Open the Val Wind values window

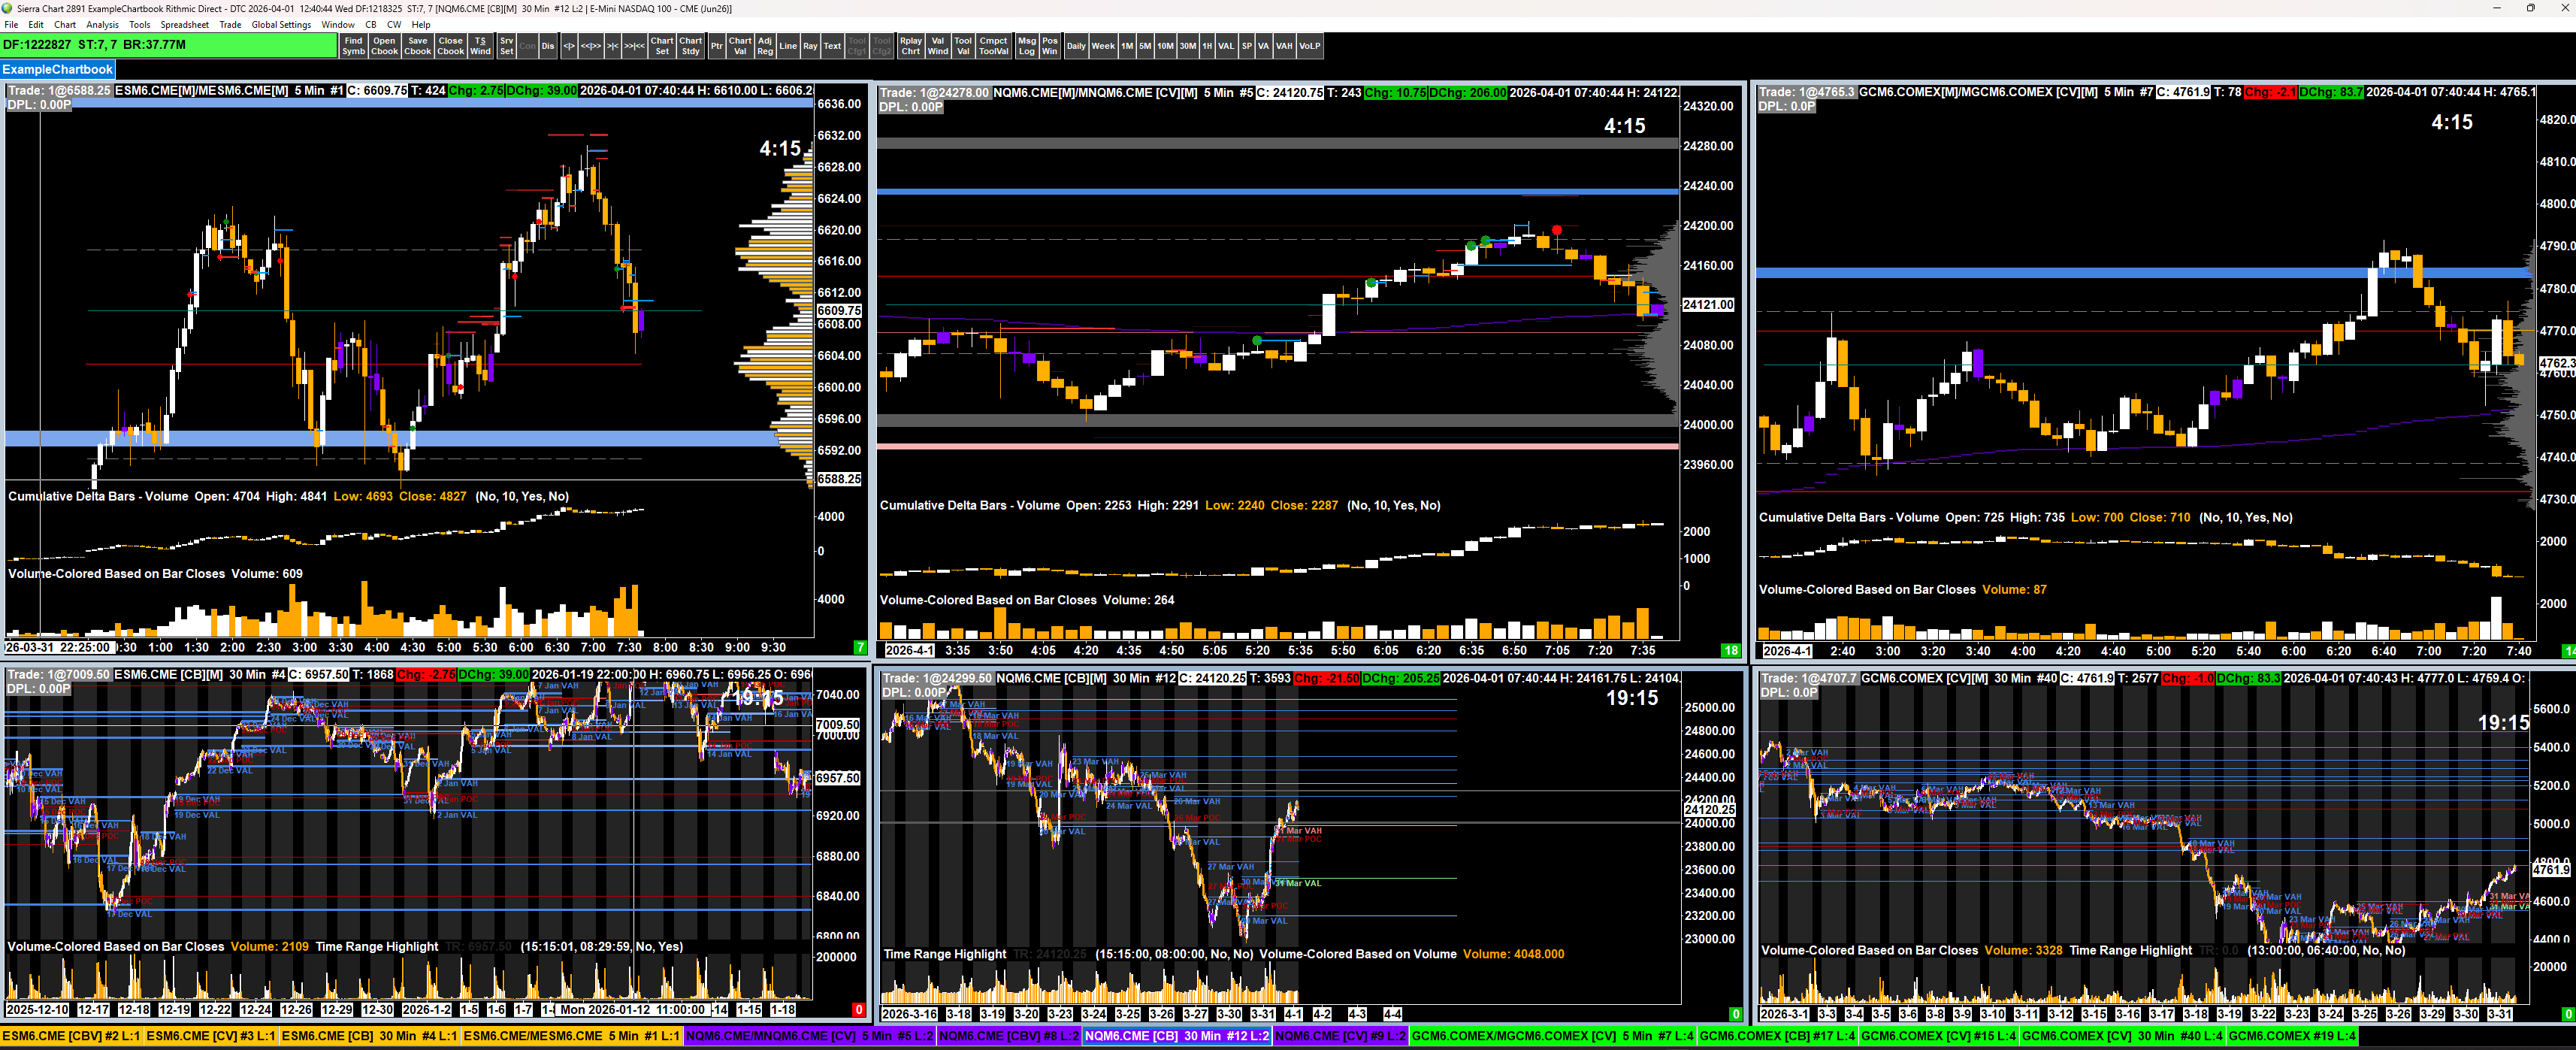coord(938,46)
